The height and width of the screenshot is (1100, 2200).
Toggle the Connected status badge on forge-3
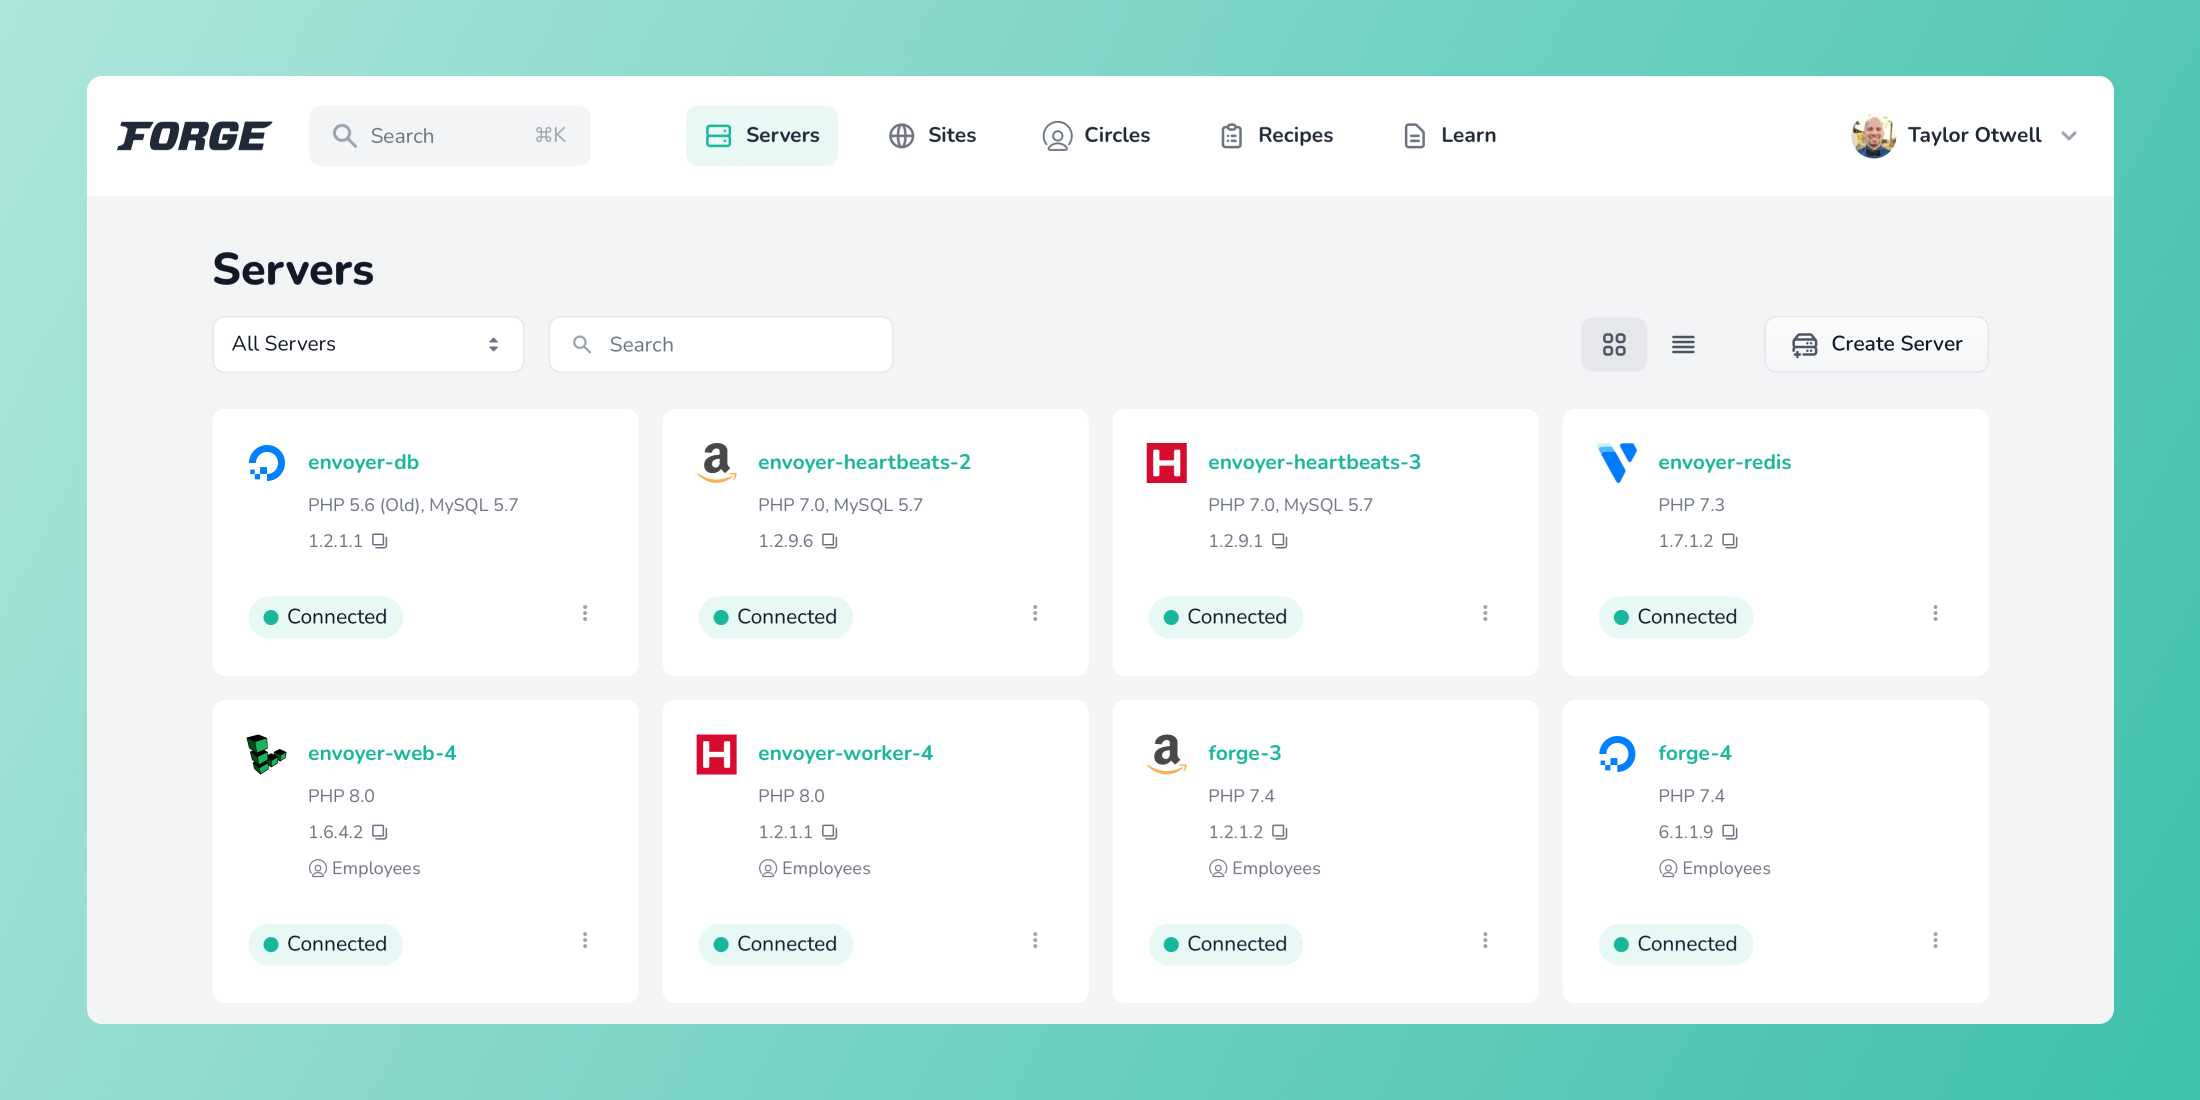pos(1225,943)
